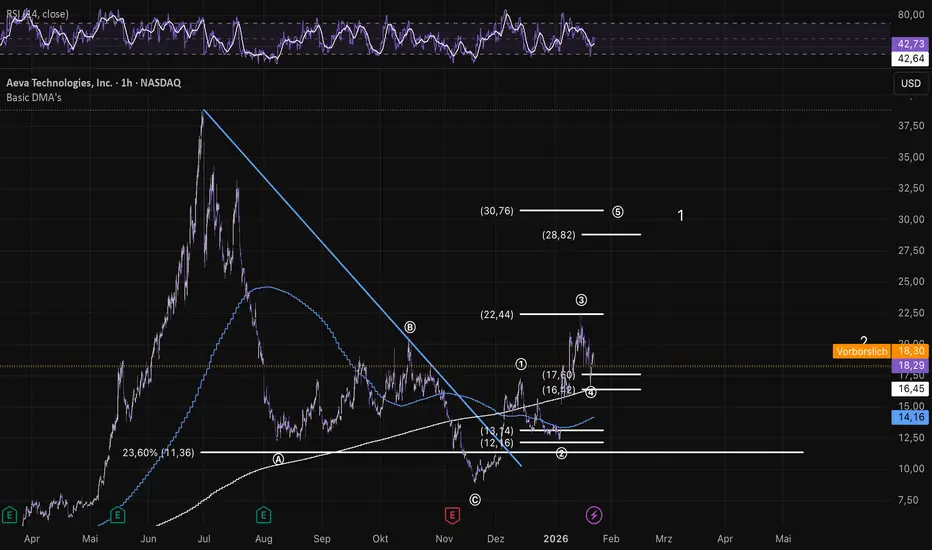This screenshot has height=550, width=932.
Task: Click the green earnings icon above Aug
Action: tap(263, 514)
